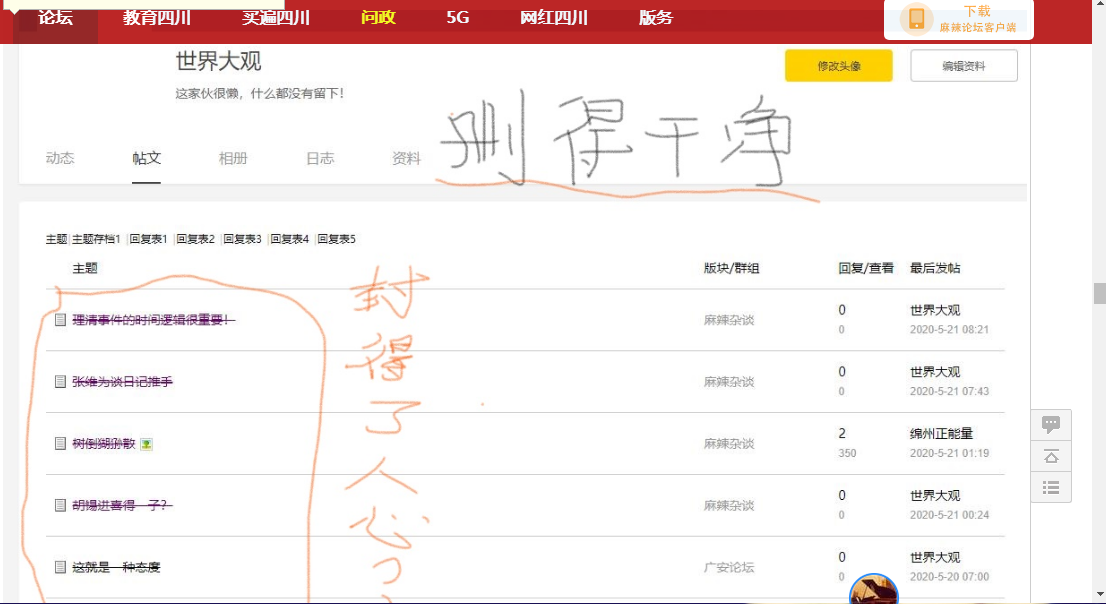
Task: Click the round avatar thumbnail near bottom right
Action: (874, 589)
